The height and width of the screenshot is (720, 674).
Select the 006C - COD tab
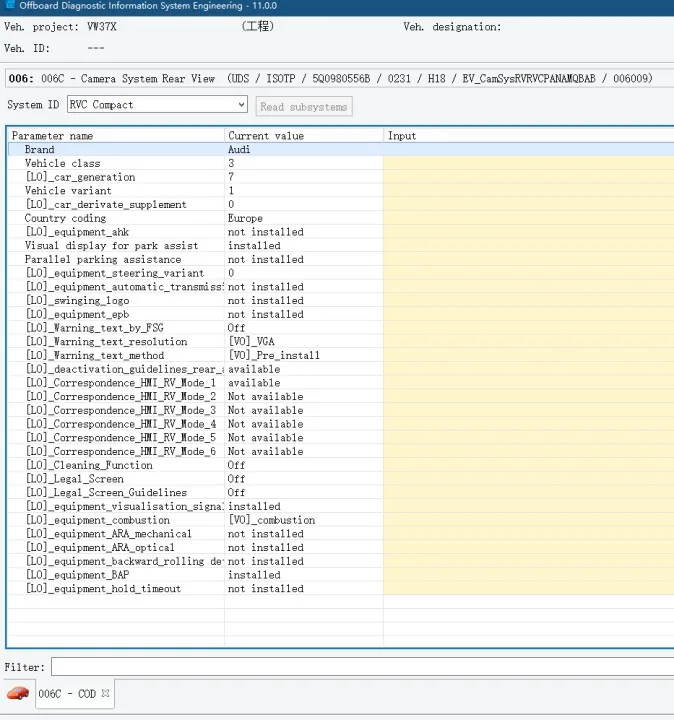click(67, 693)
